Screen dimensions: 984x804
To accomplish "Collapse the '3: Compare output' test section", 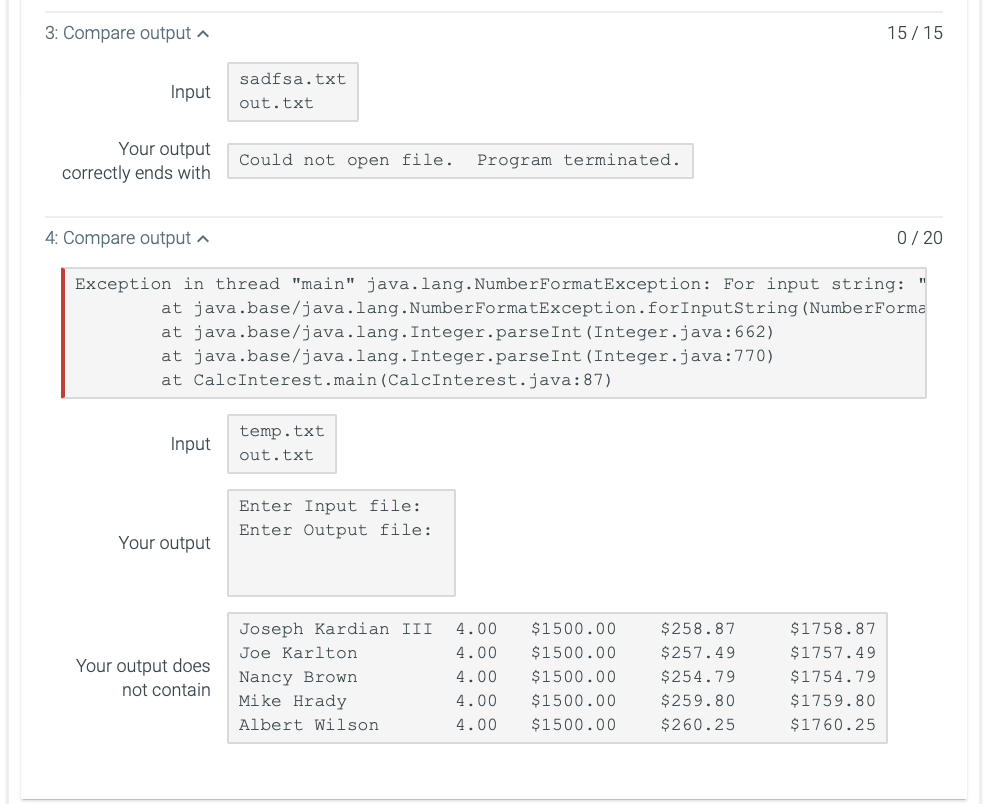I will pyautogui.click(x=127, y=33).
